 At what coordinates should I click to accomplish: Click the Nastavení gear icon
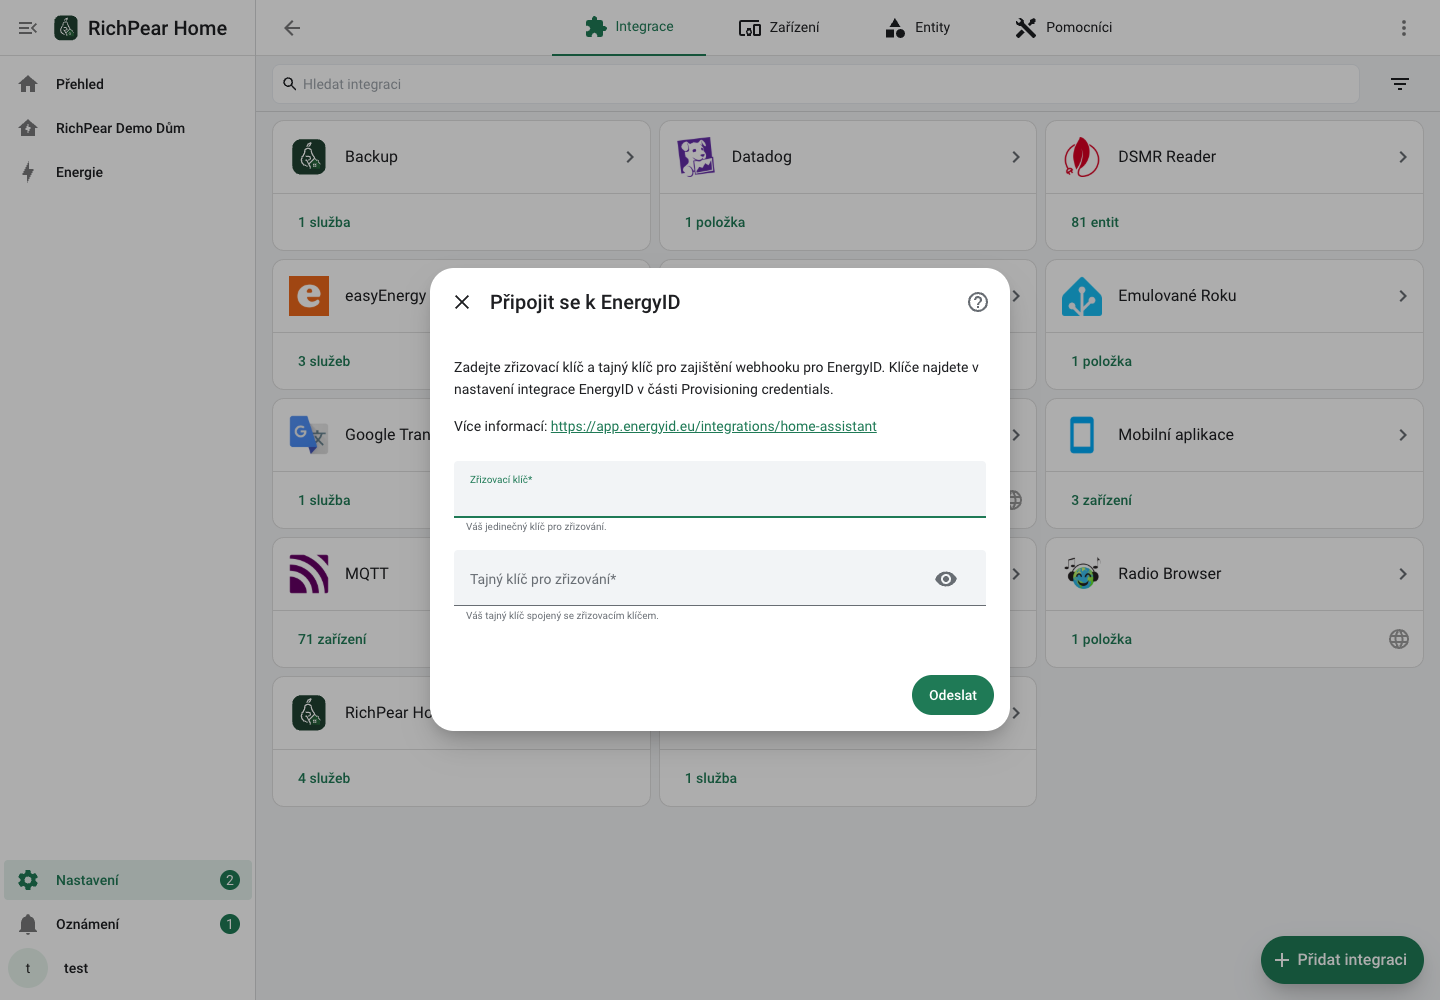point(28,880)
